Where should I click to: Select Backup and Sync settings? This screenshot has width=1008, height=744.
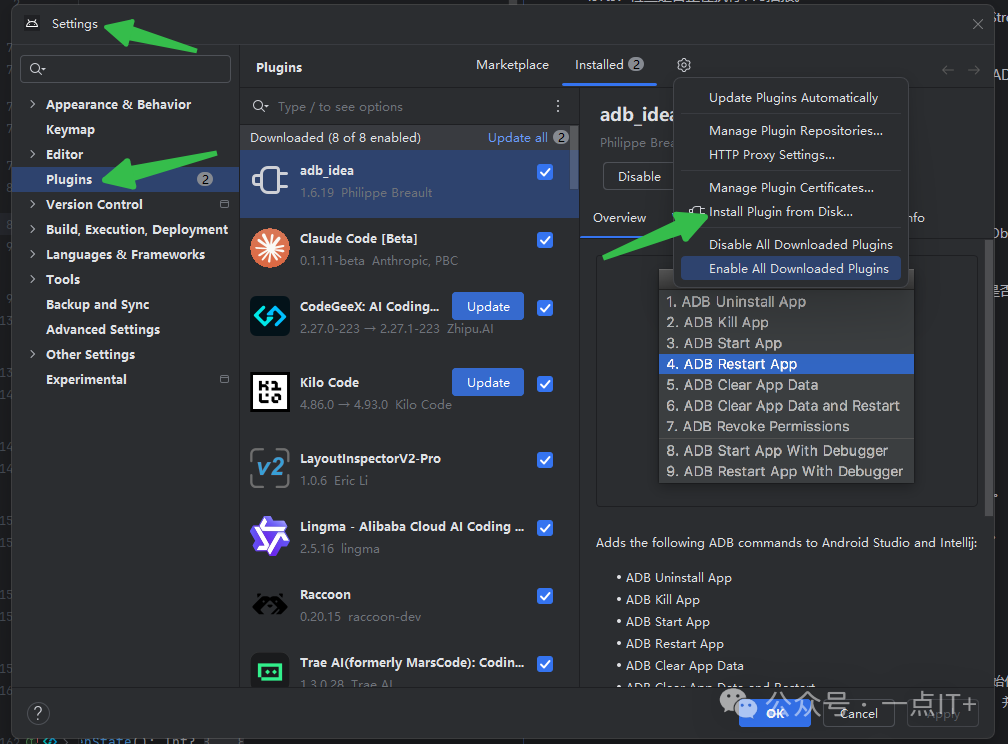[97, 304]
